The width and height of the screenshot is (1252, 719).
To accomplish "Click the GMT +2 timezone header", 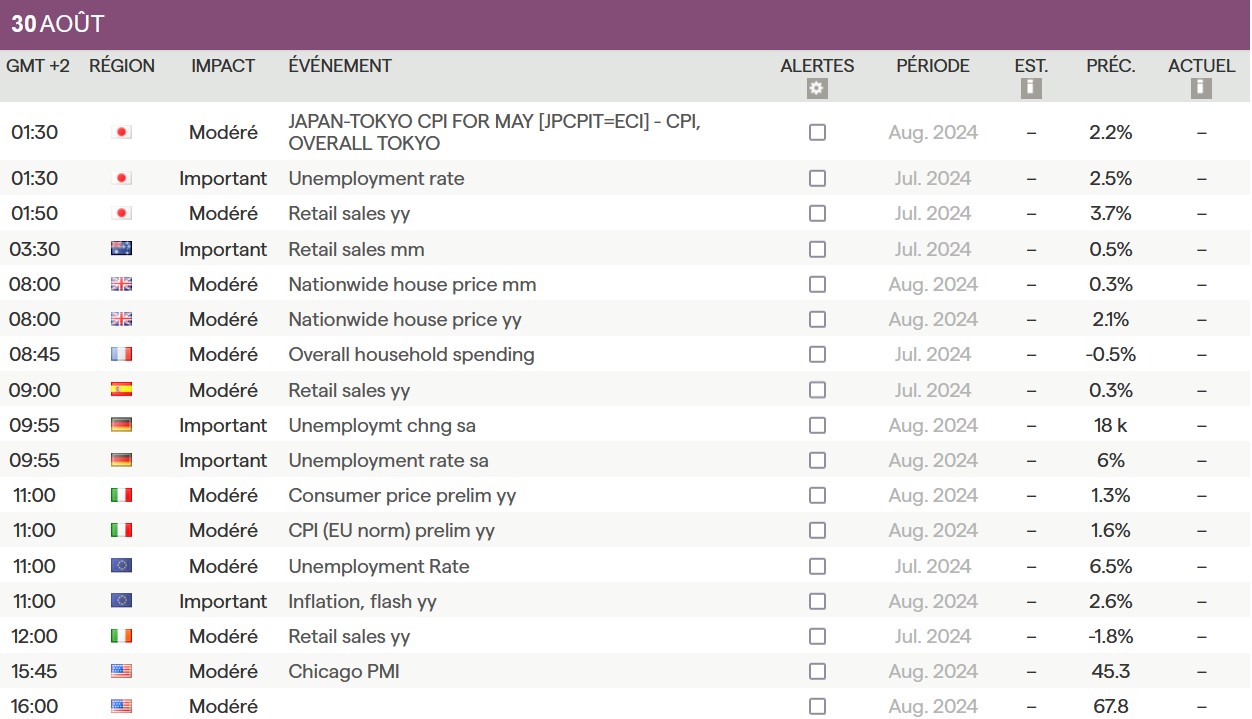I will pos(38,66).
